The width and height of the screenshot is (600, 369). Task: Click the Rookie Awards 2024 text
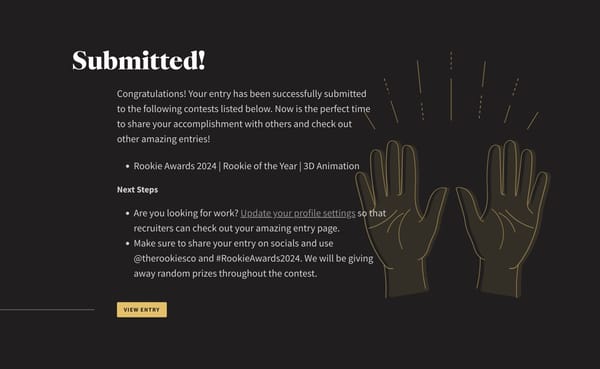point(175,166)
